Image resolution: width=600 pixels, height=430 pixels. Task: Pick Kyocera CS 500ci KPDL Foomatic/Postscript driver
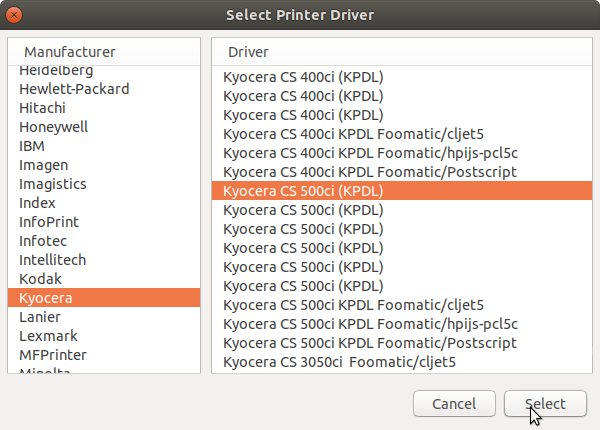(x=402, y=343)
